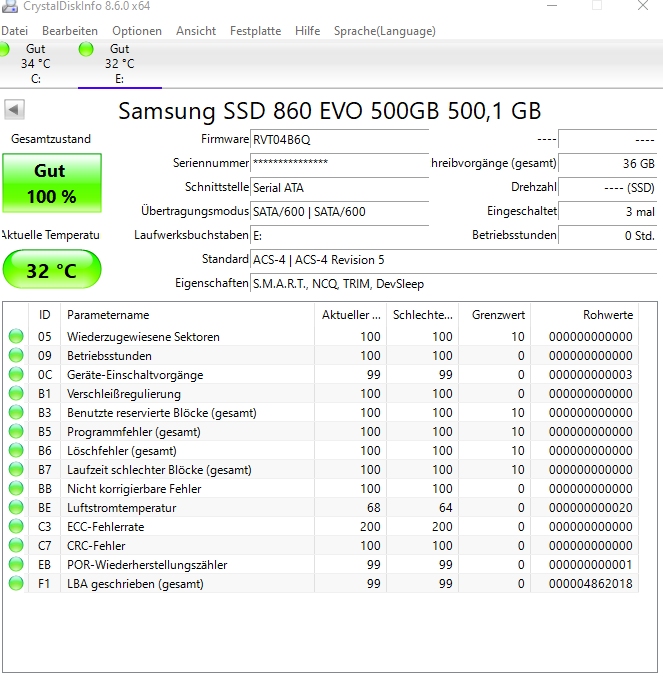Click raw value 000000000020
Screen dimensions: 663x680
(x=591, y=507)
